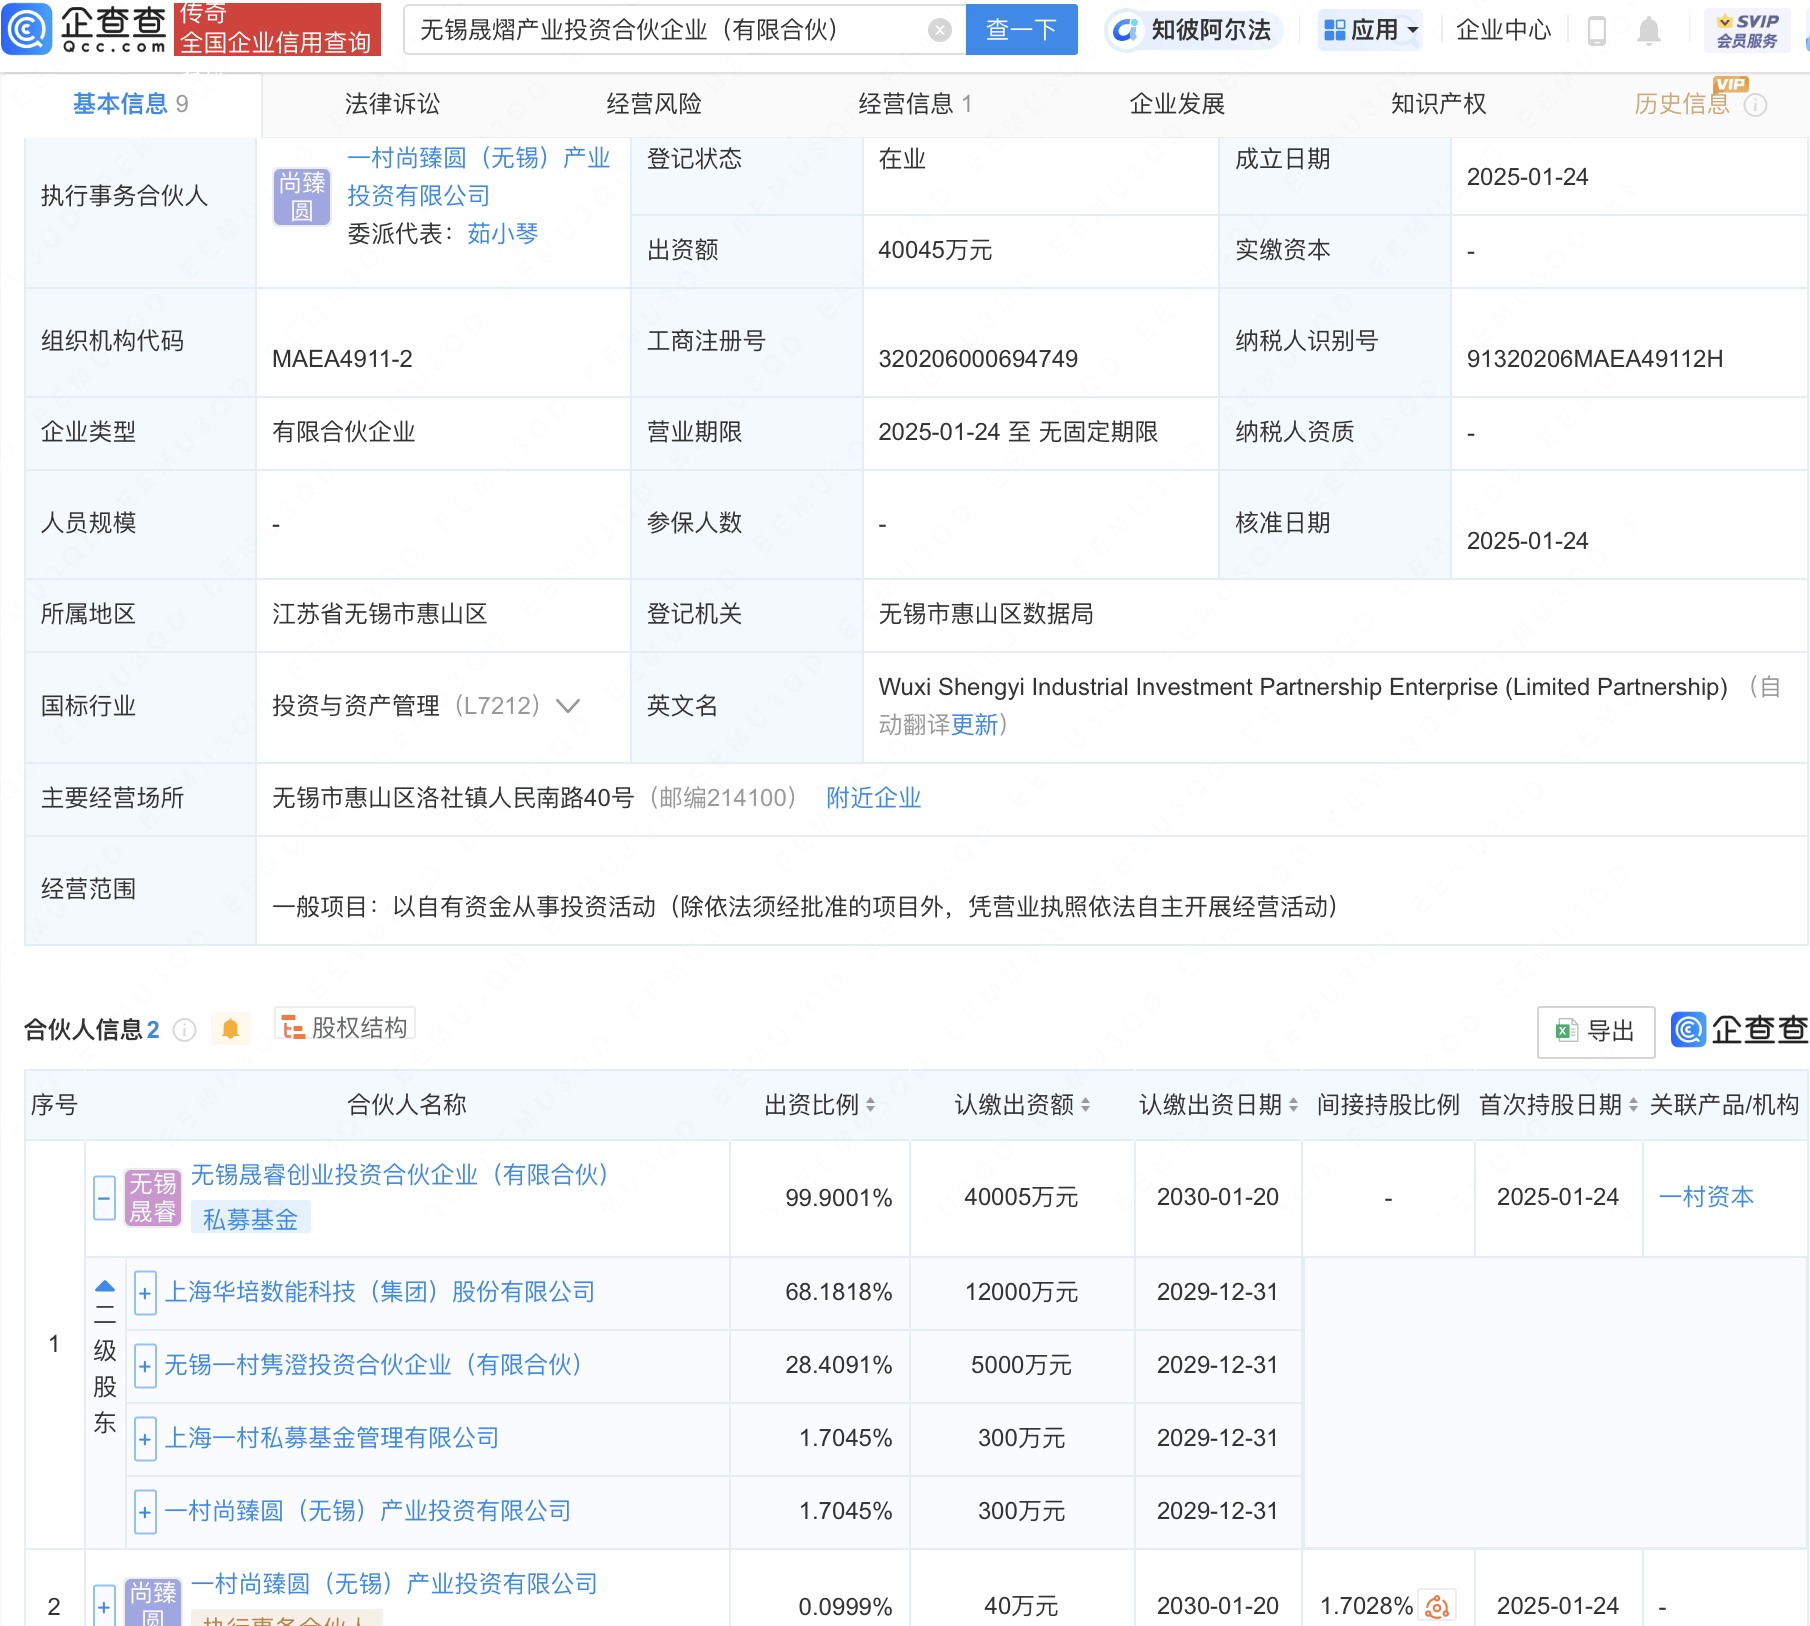
Task: Click 附近企业 link
Action: (873, 798)
